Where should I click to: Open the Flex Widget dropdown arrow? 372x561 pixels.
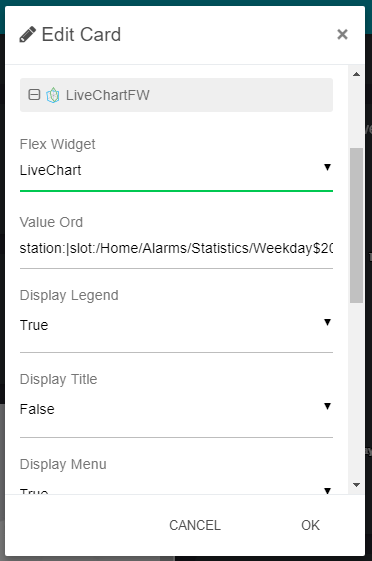[327, 167]
